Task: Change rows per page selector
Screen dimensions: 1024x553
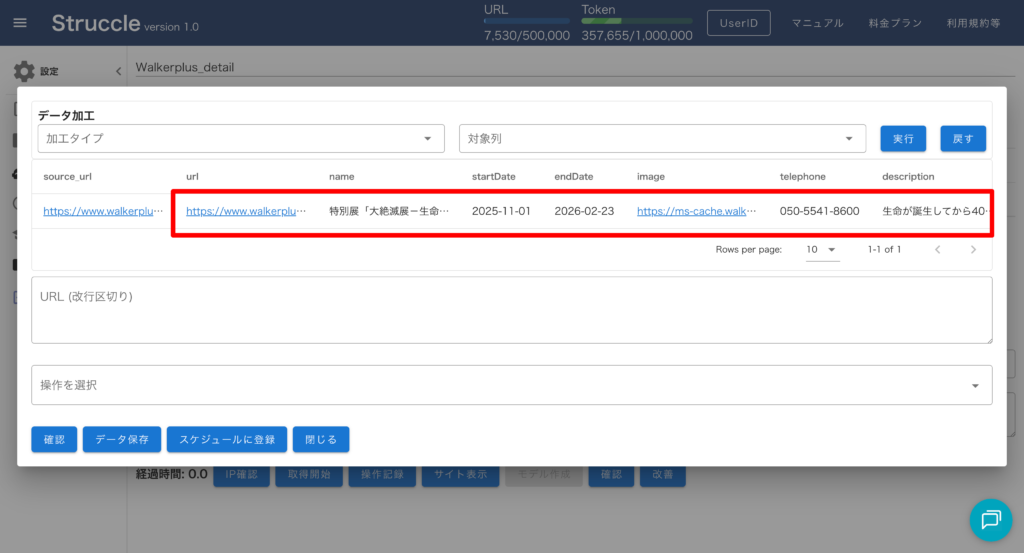Action: (x=822, y=249)
